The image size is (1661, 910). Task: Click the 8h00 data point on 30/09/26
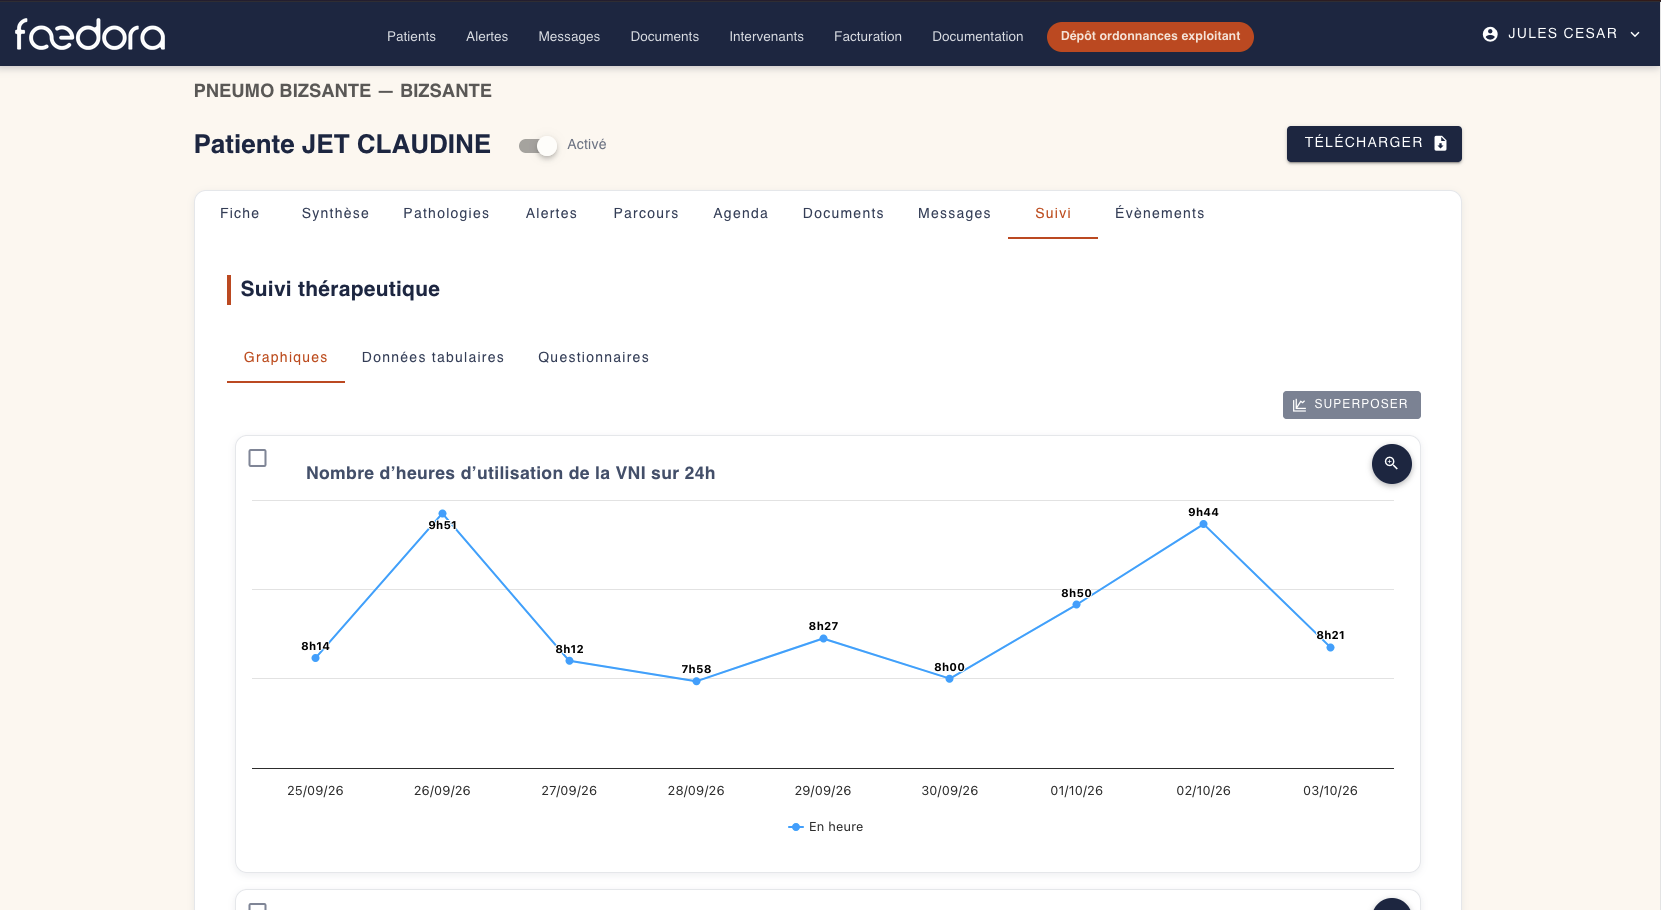point(949,679)
